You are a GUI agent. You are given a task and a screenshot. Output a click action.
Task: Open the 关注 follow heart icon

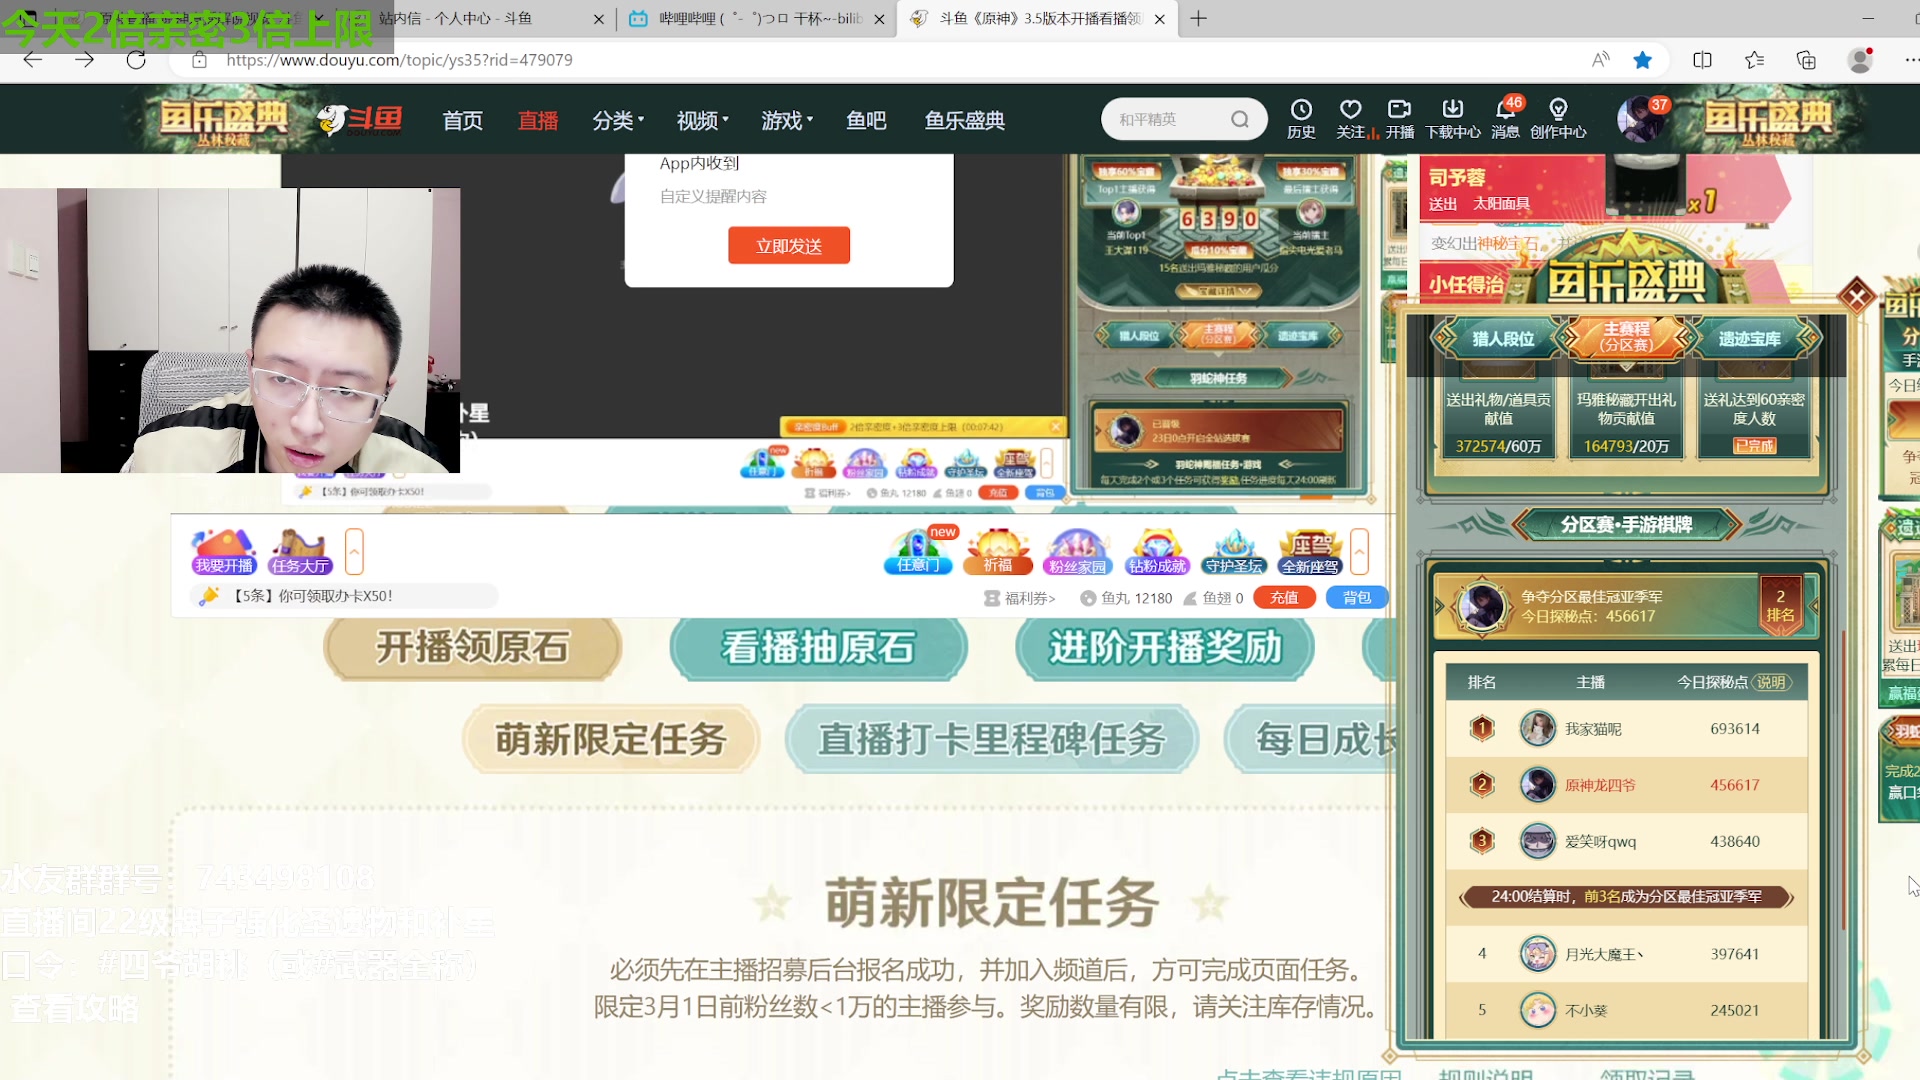[1351, 118]
